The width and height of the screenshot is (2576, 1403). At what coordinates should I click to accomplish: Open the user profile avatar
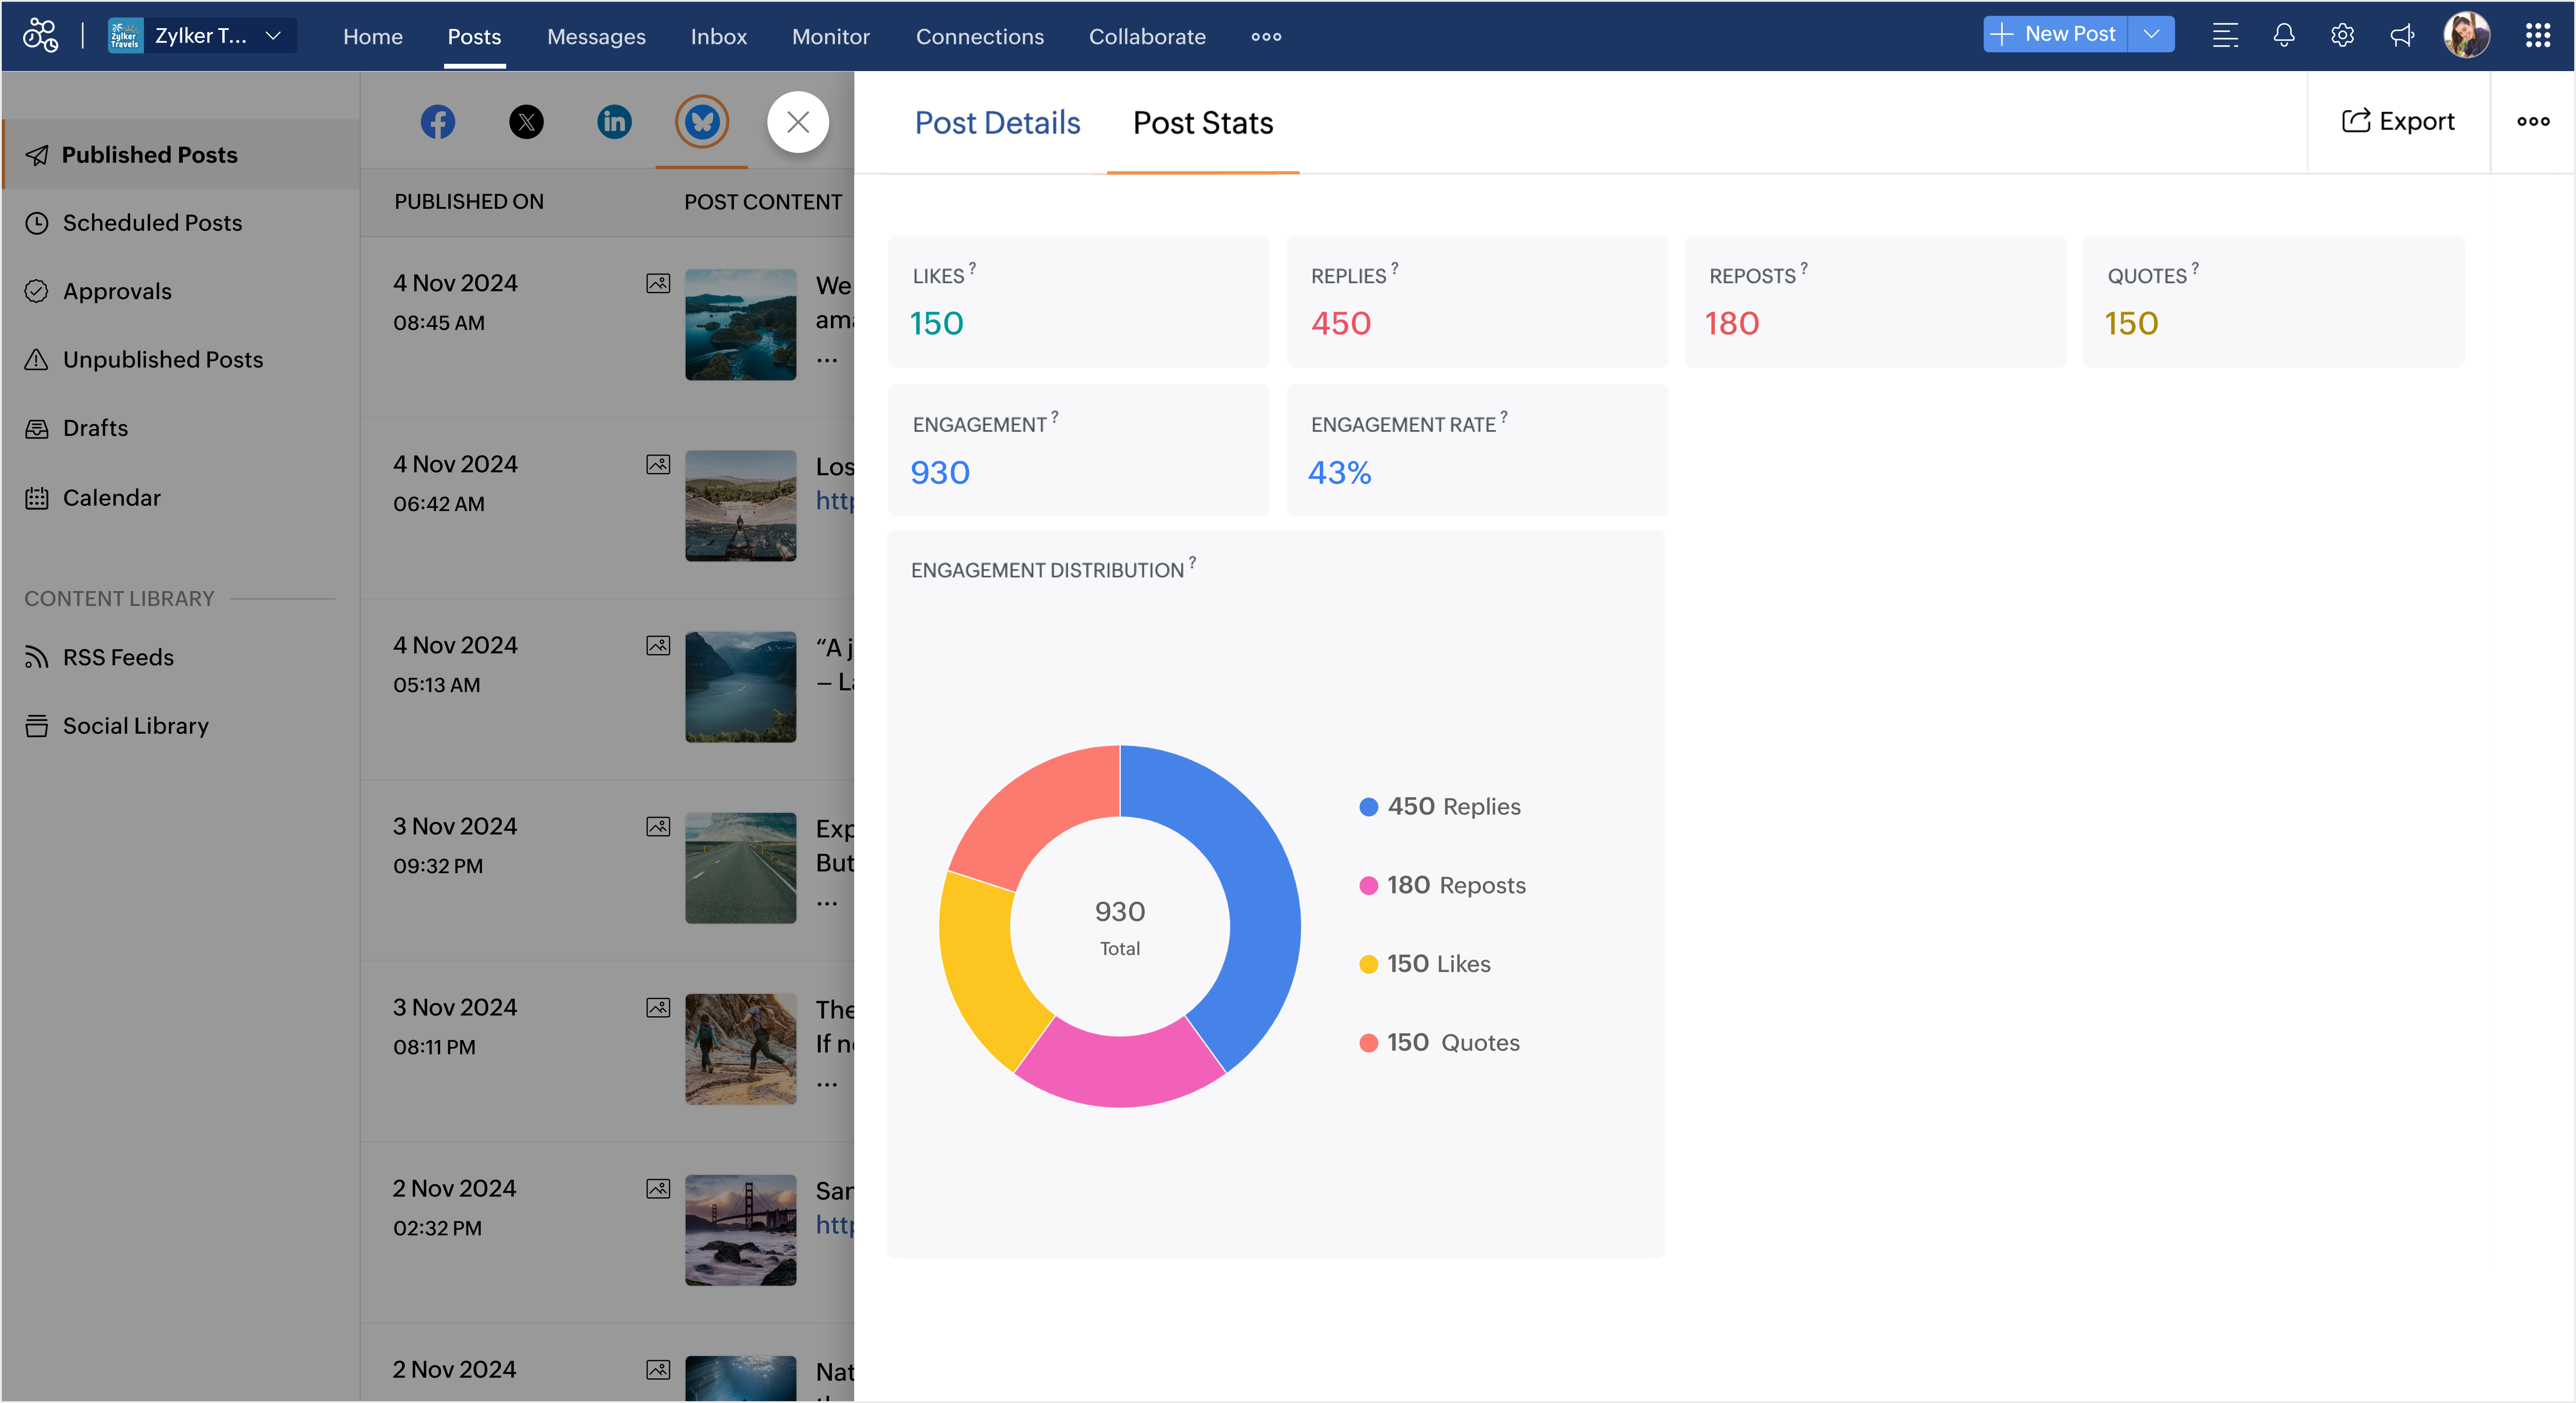pyautogui.click(x=2467, y=35)
